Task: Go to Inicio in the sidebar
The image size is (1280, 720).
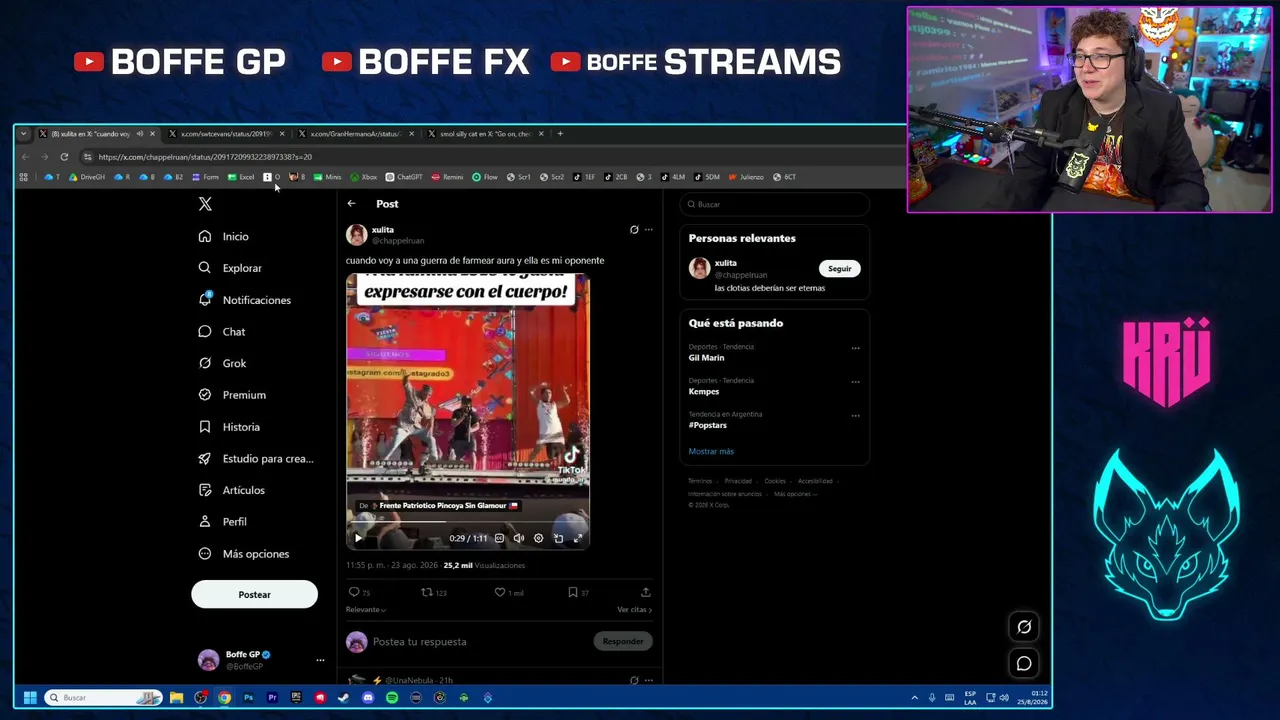Action: click(224, 237)
